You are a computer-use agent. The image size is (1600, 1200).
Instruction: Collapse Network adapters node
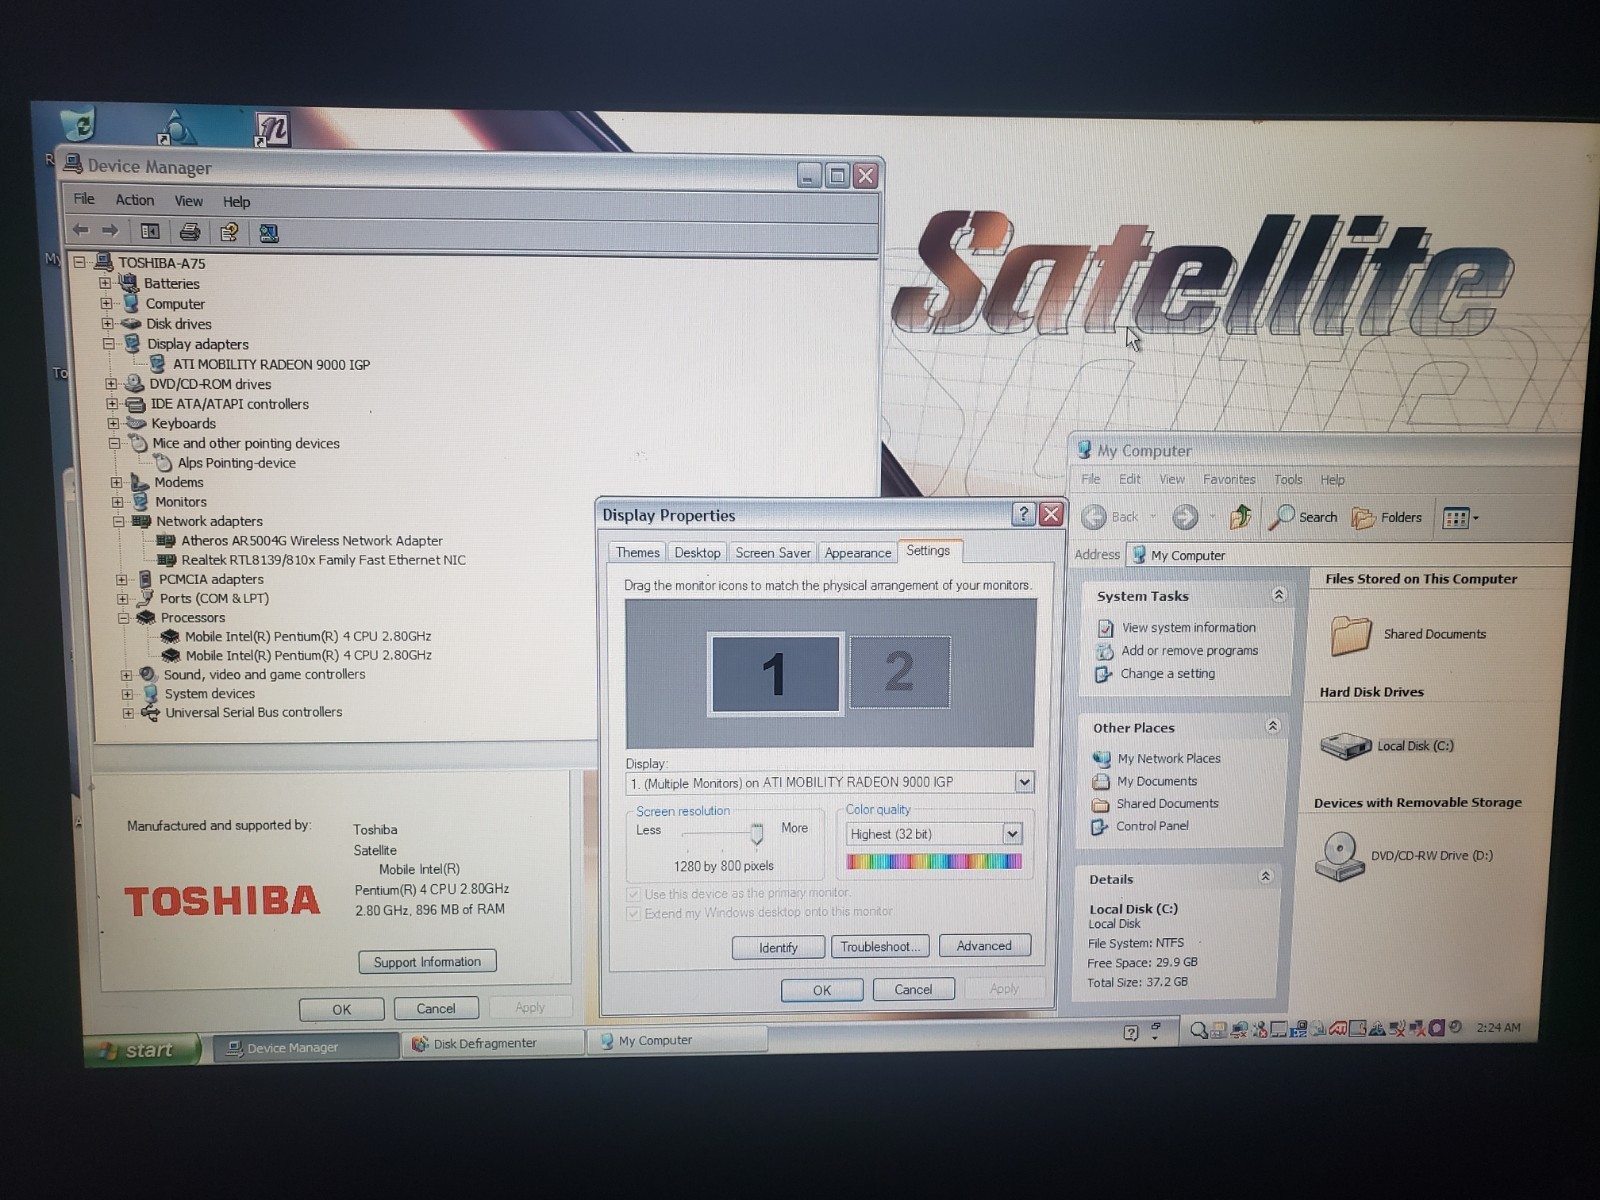point(119,522)
